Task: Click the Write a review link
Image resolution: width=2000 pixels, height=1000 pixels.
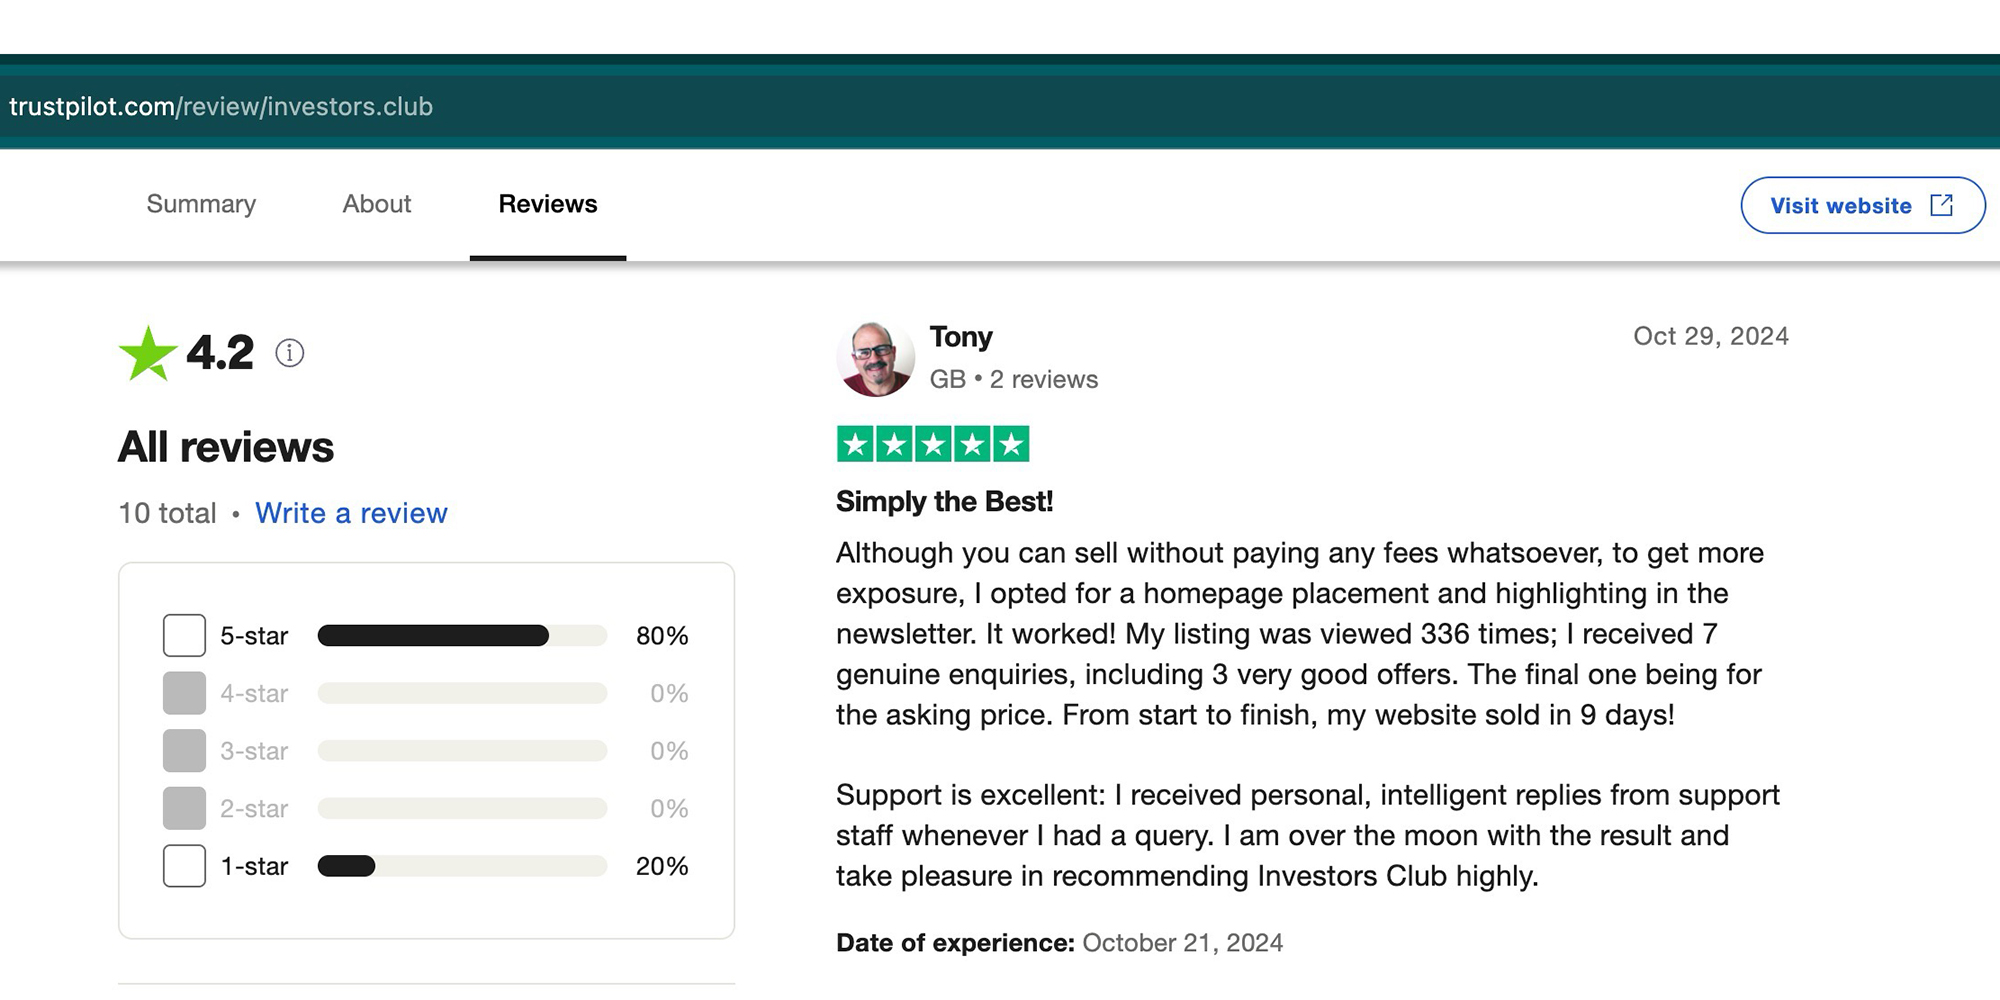Action: [x=351, y=513]
